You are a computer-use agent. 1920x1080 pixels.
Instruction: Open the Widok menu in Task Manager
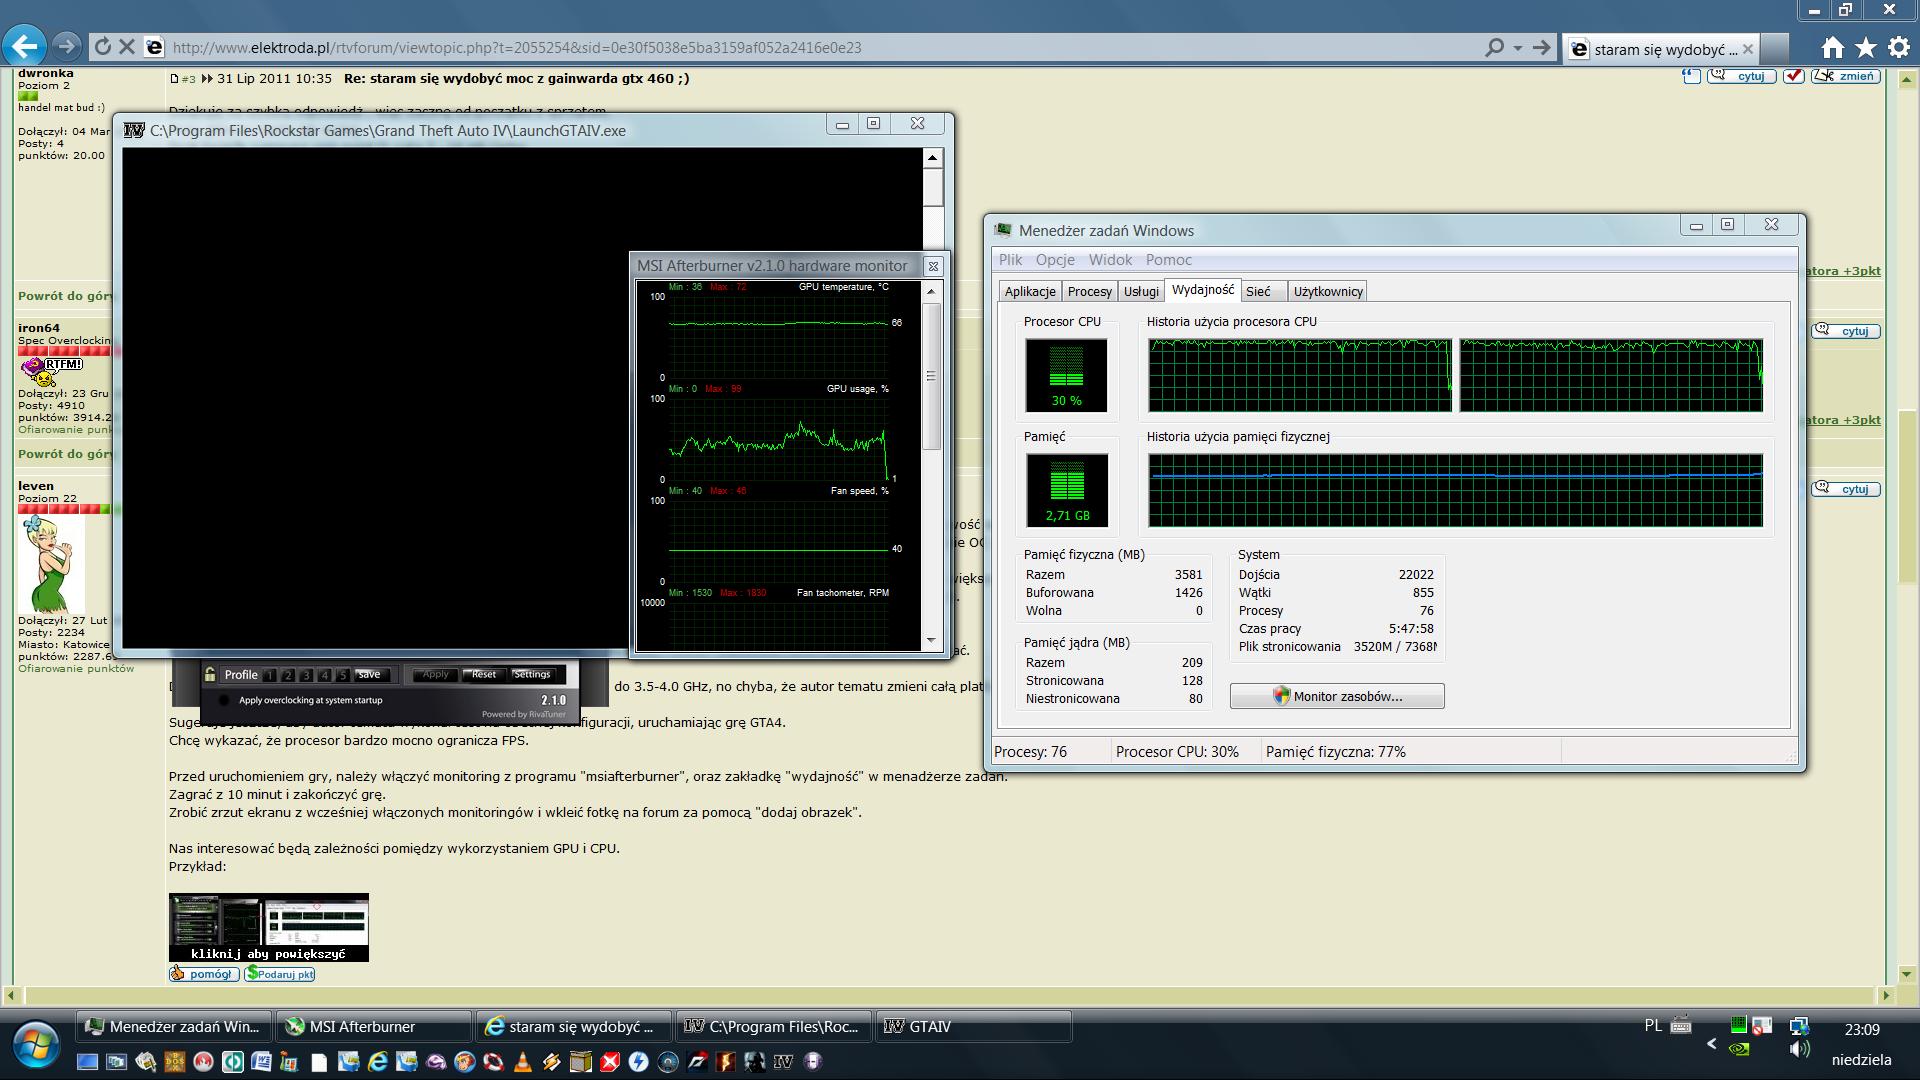click(1109, 260)
